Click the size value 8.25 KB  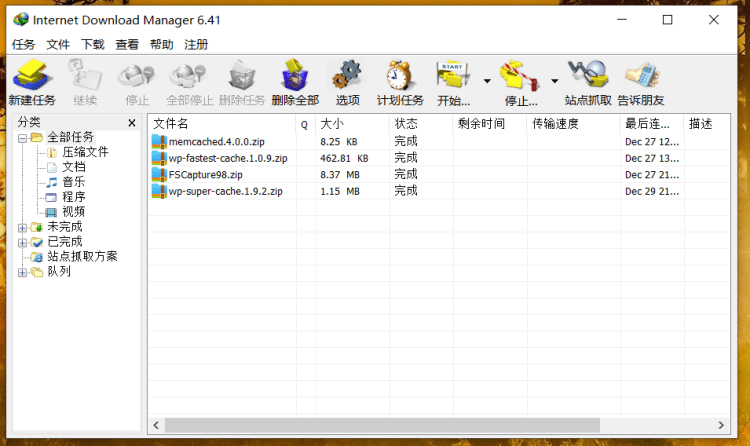339,142
